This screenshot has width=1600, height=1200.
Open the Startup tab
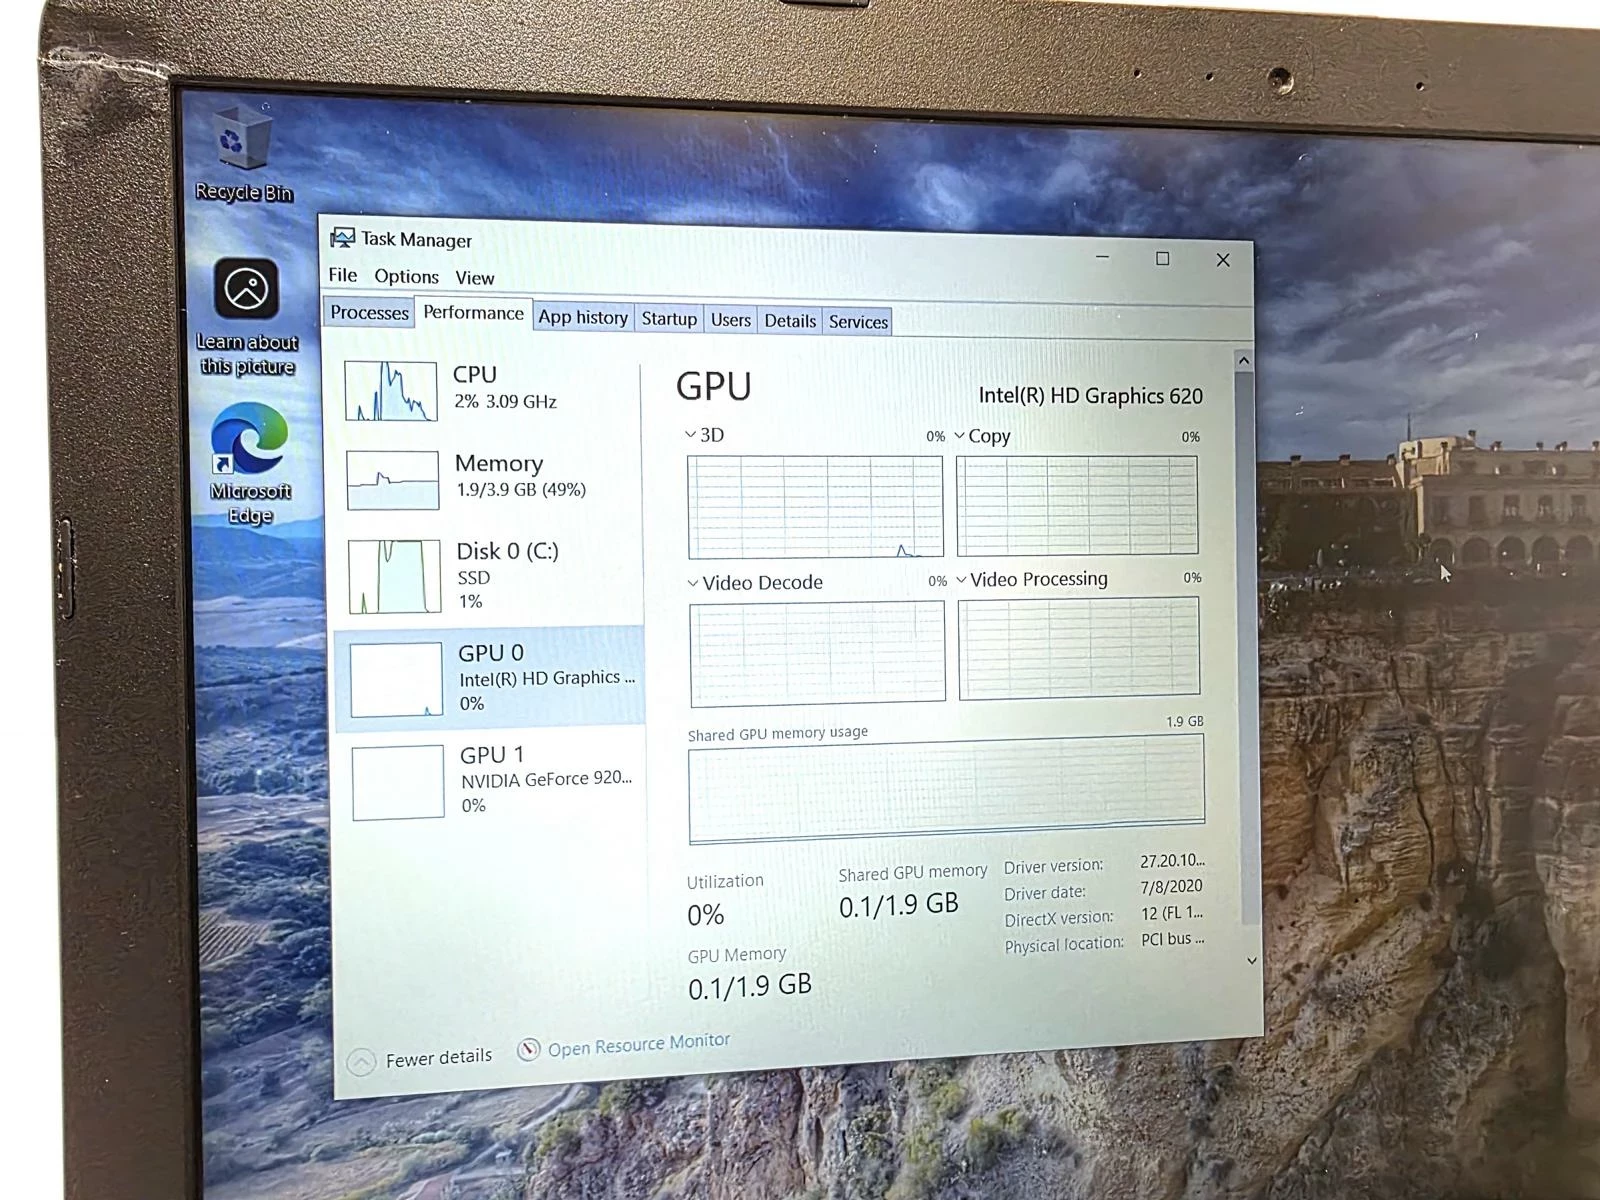pos(669,319)
